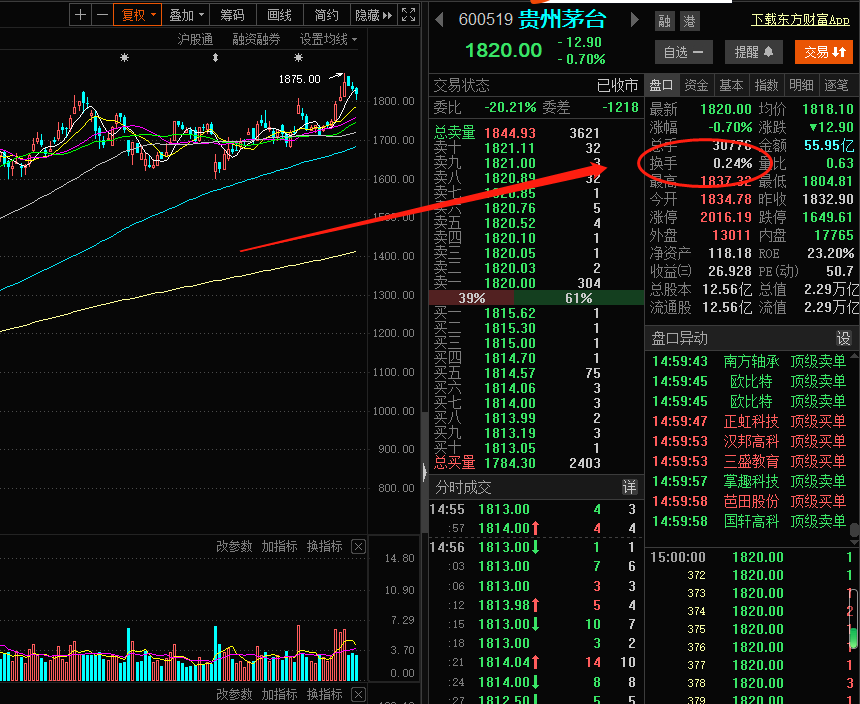Click the double-arrow event marker on chart
This screenshot has width=860, height=704.
(216, 58)
